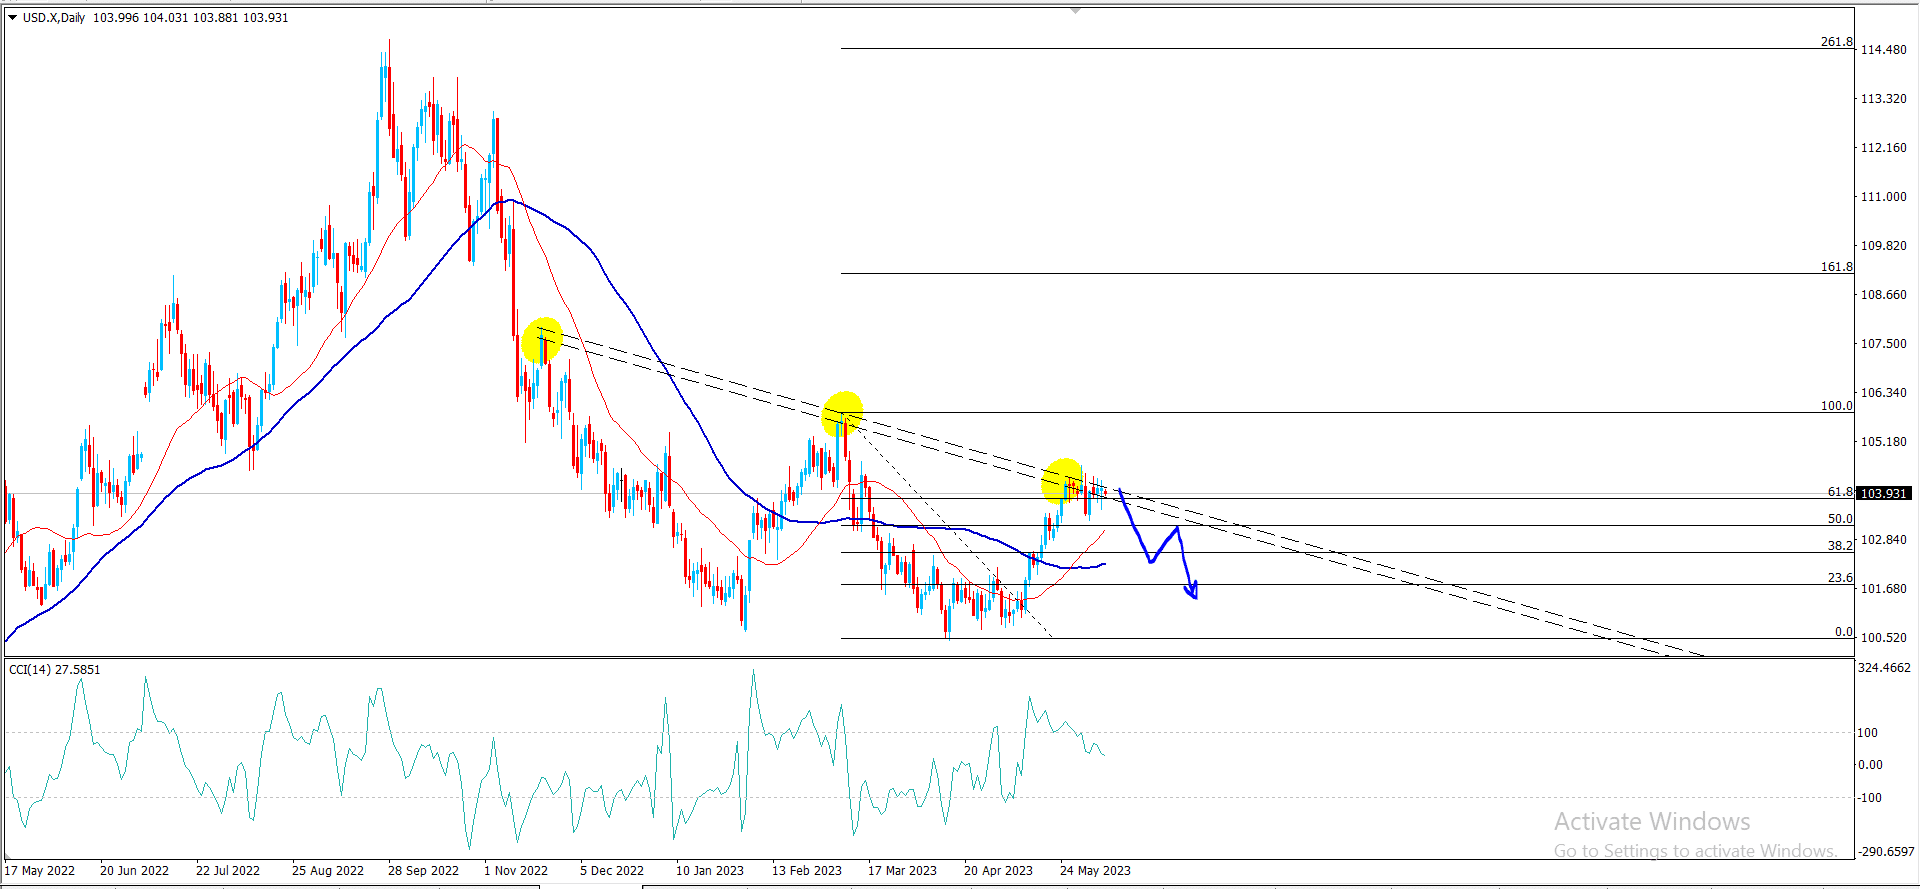Click the 24 May 2023 date label
The image size is (1920, 889).
click(x=1096, y=871)
